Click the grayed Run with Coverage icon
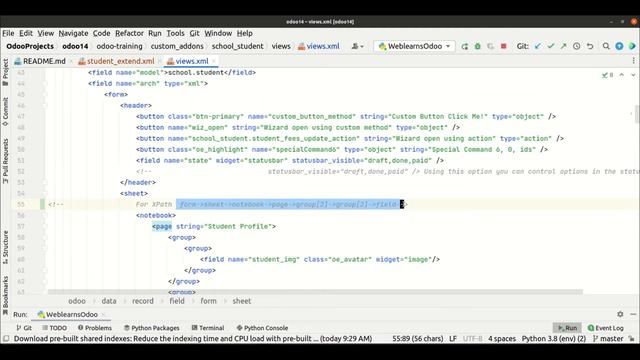Screen dimensions: 640x360 [x=491, y=47]
